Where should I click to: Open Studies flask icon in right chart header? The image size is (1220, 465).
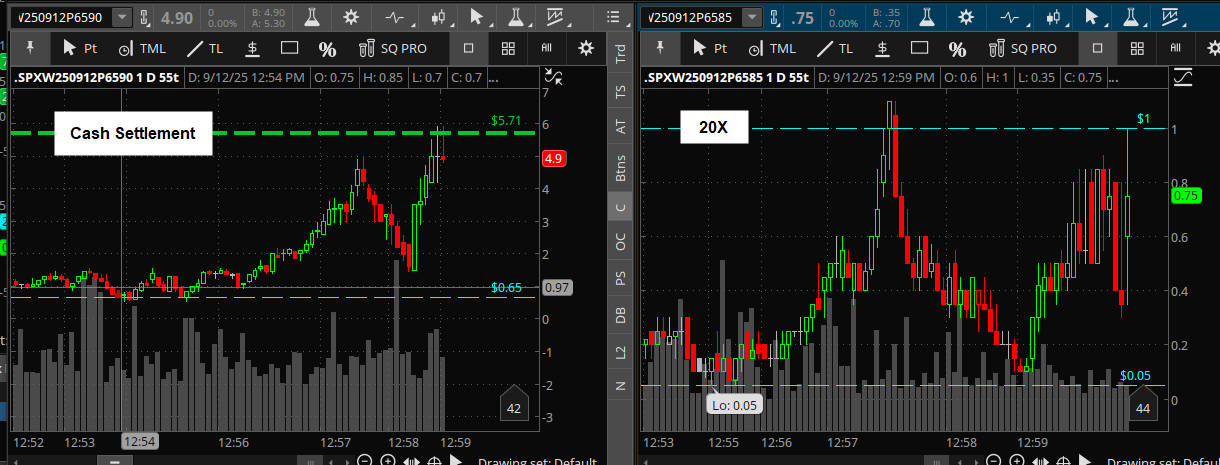click(x=927, y=17)
